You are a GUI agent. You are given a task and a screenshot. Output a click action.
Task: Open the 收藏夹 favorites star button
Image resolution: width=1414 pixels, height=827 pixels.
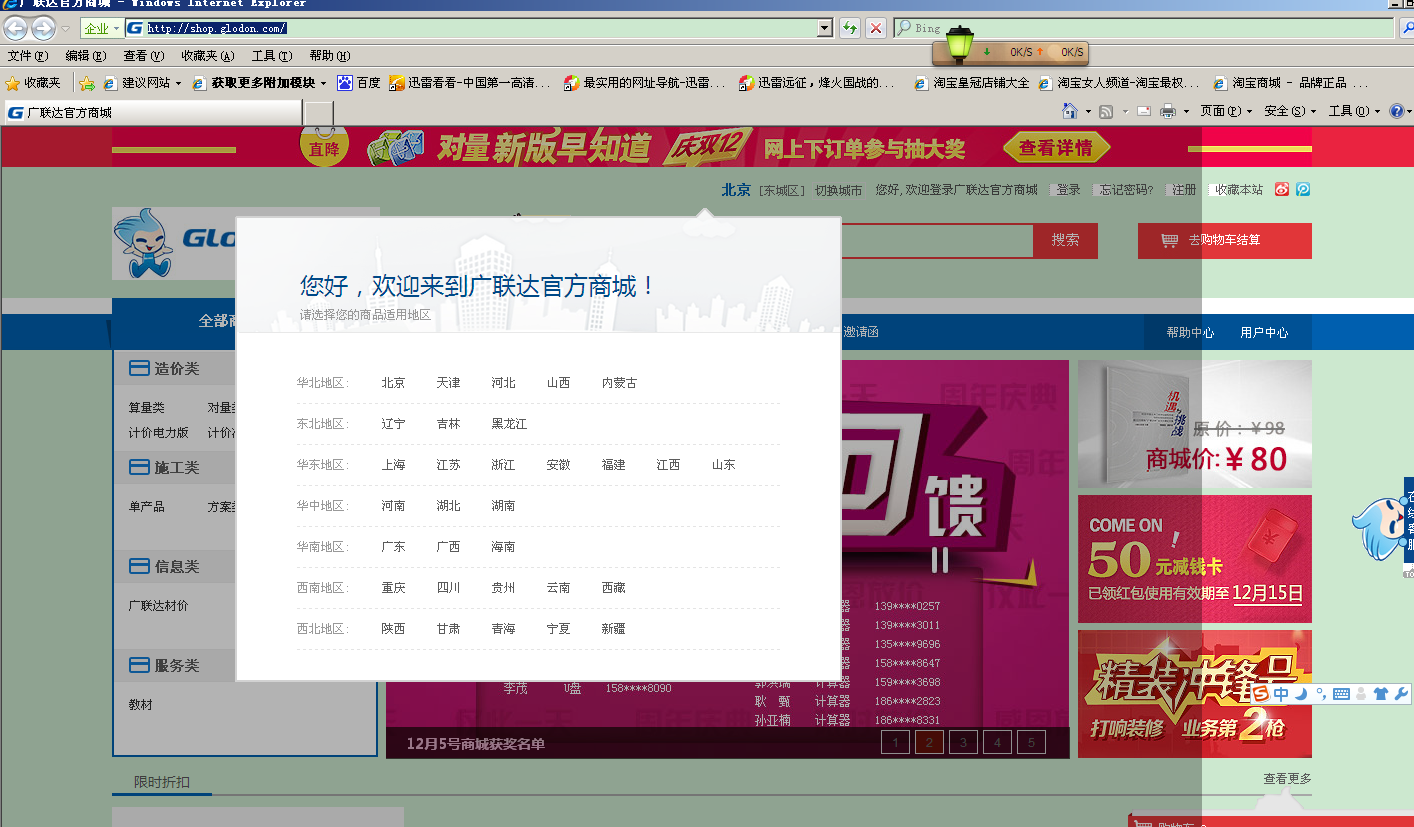coord(33,83)
